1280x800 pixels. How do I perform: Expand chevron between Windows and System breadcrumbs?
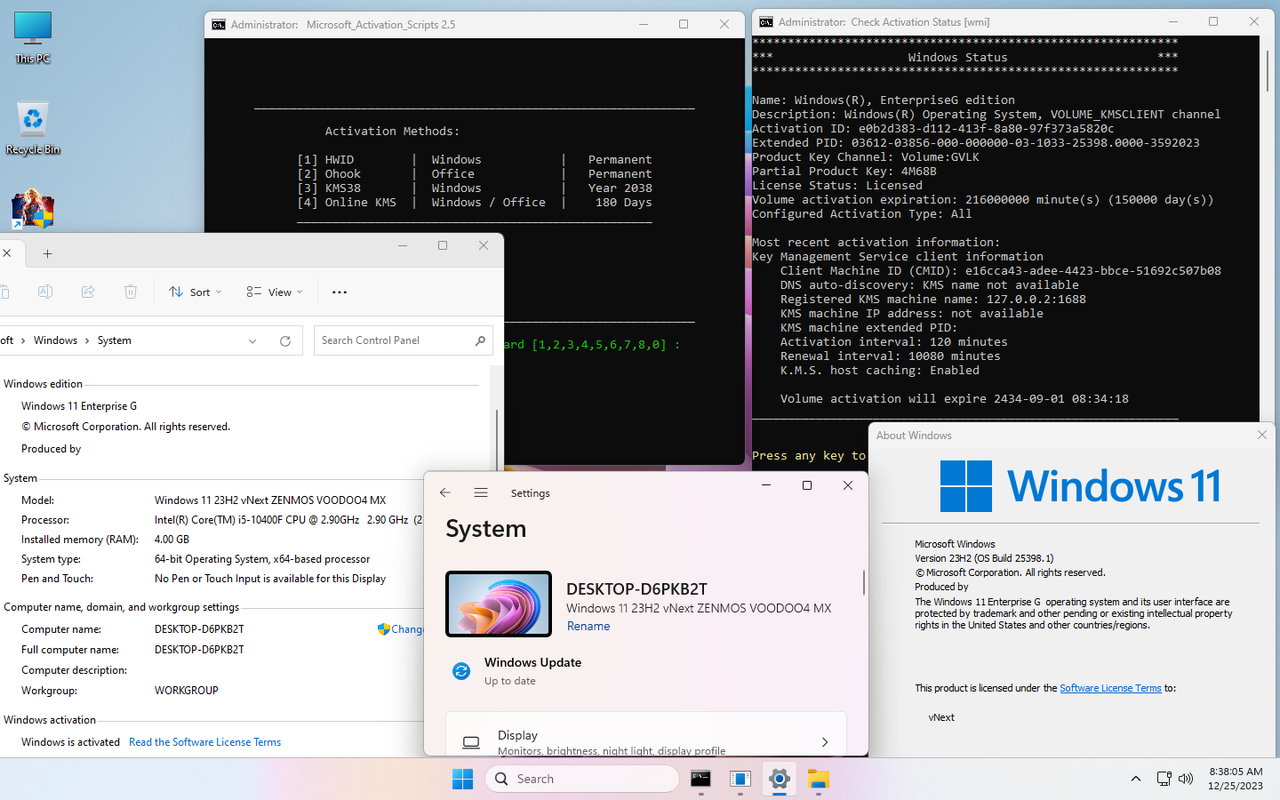[87, 340]
